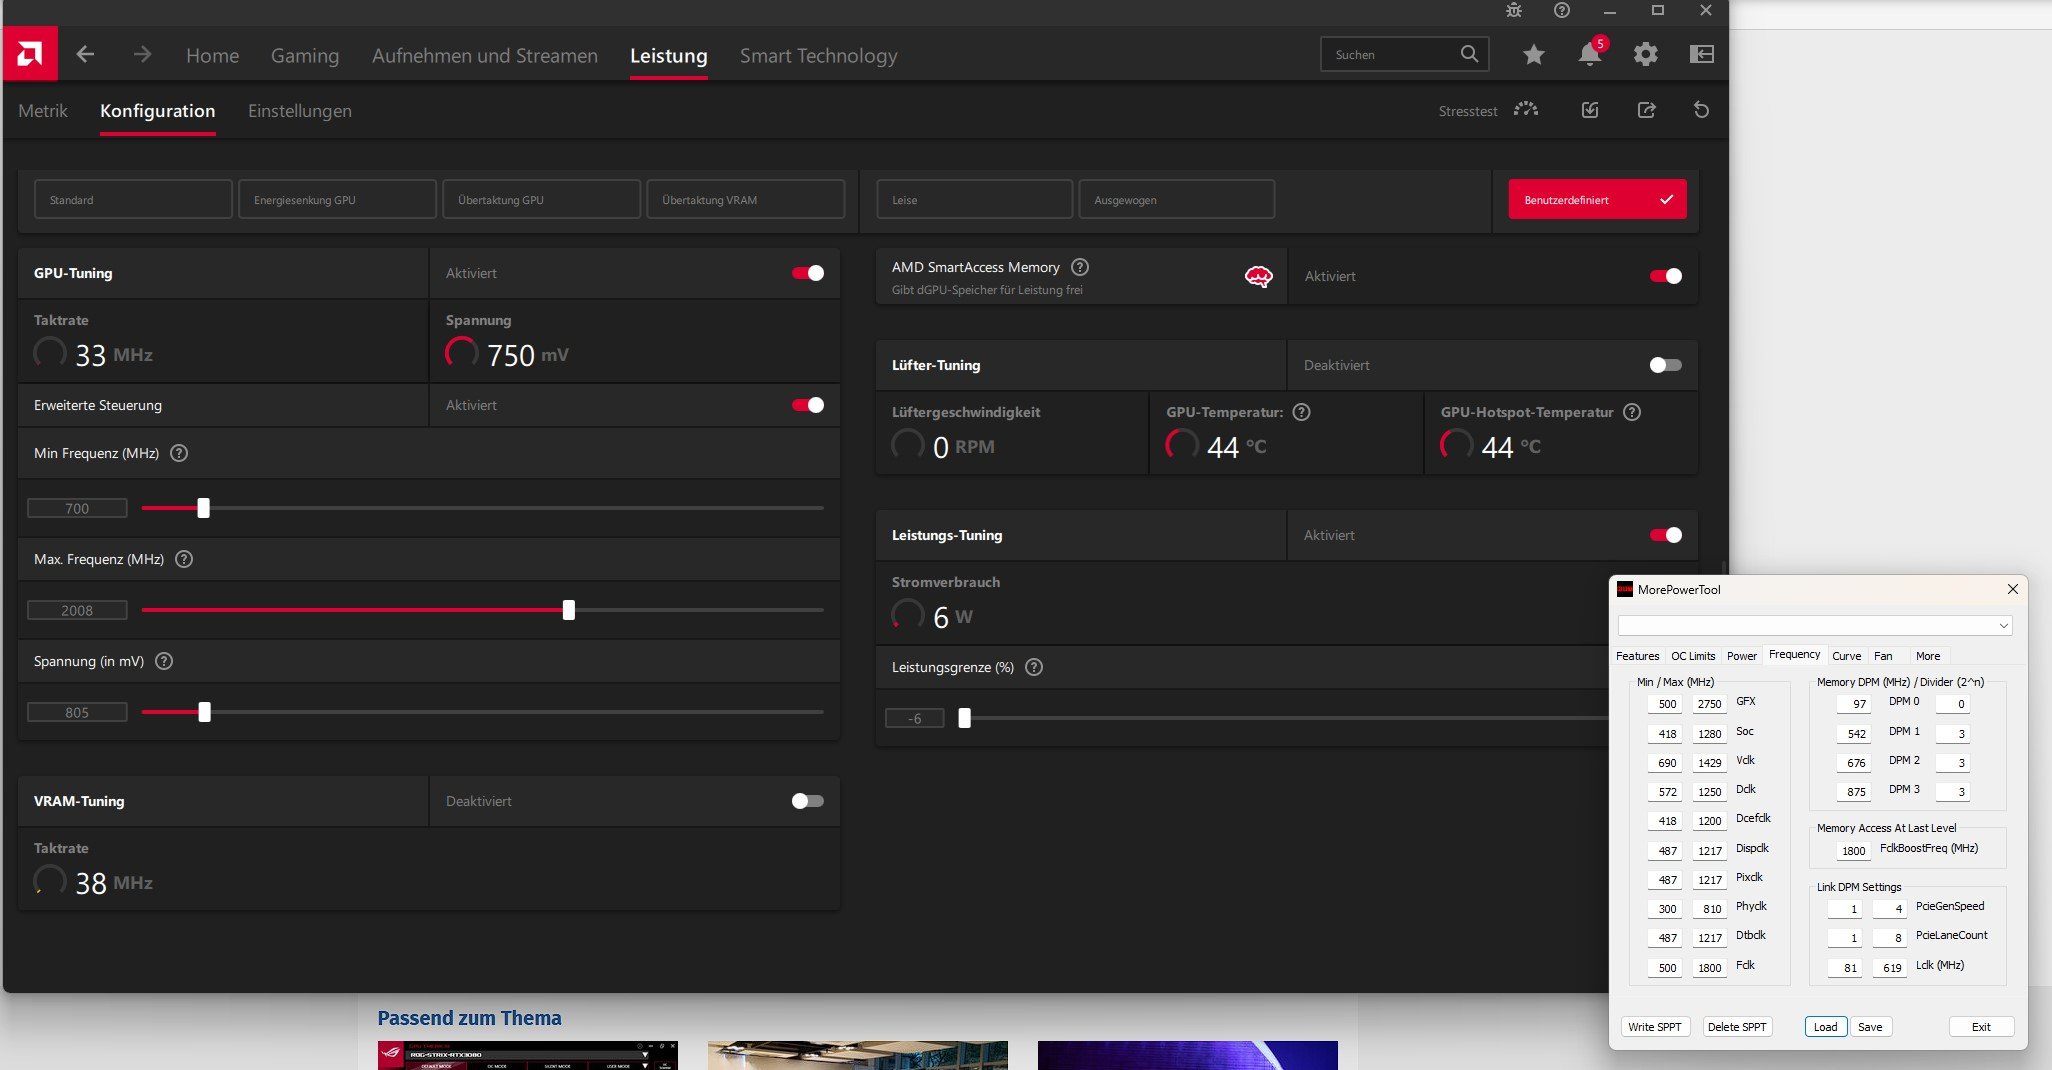Click the Leistungsgrenze slider handle

coord(965,718)
